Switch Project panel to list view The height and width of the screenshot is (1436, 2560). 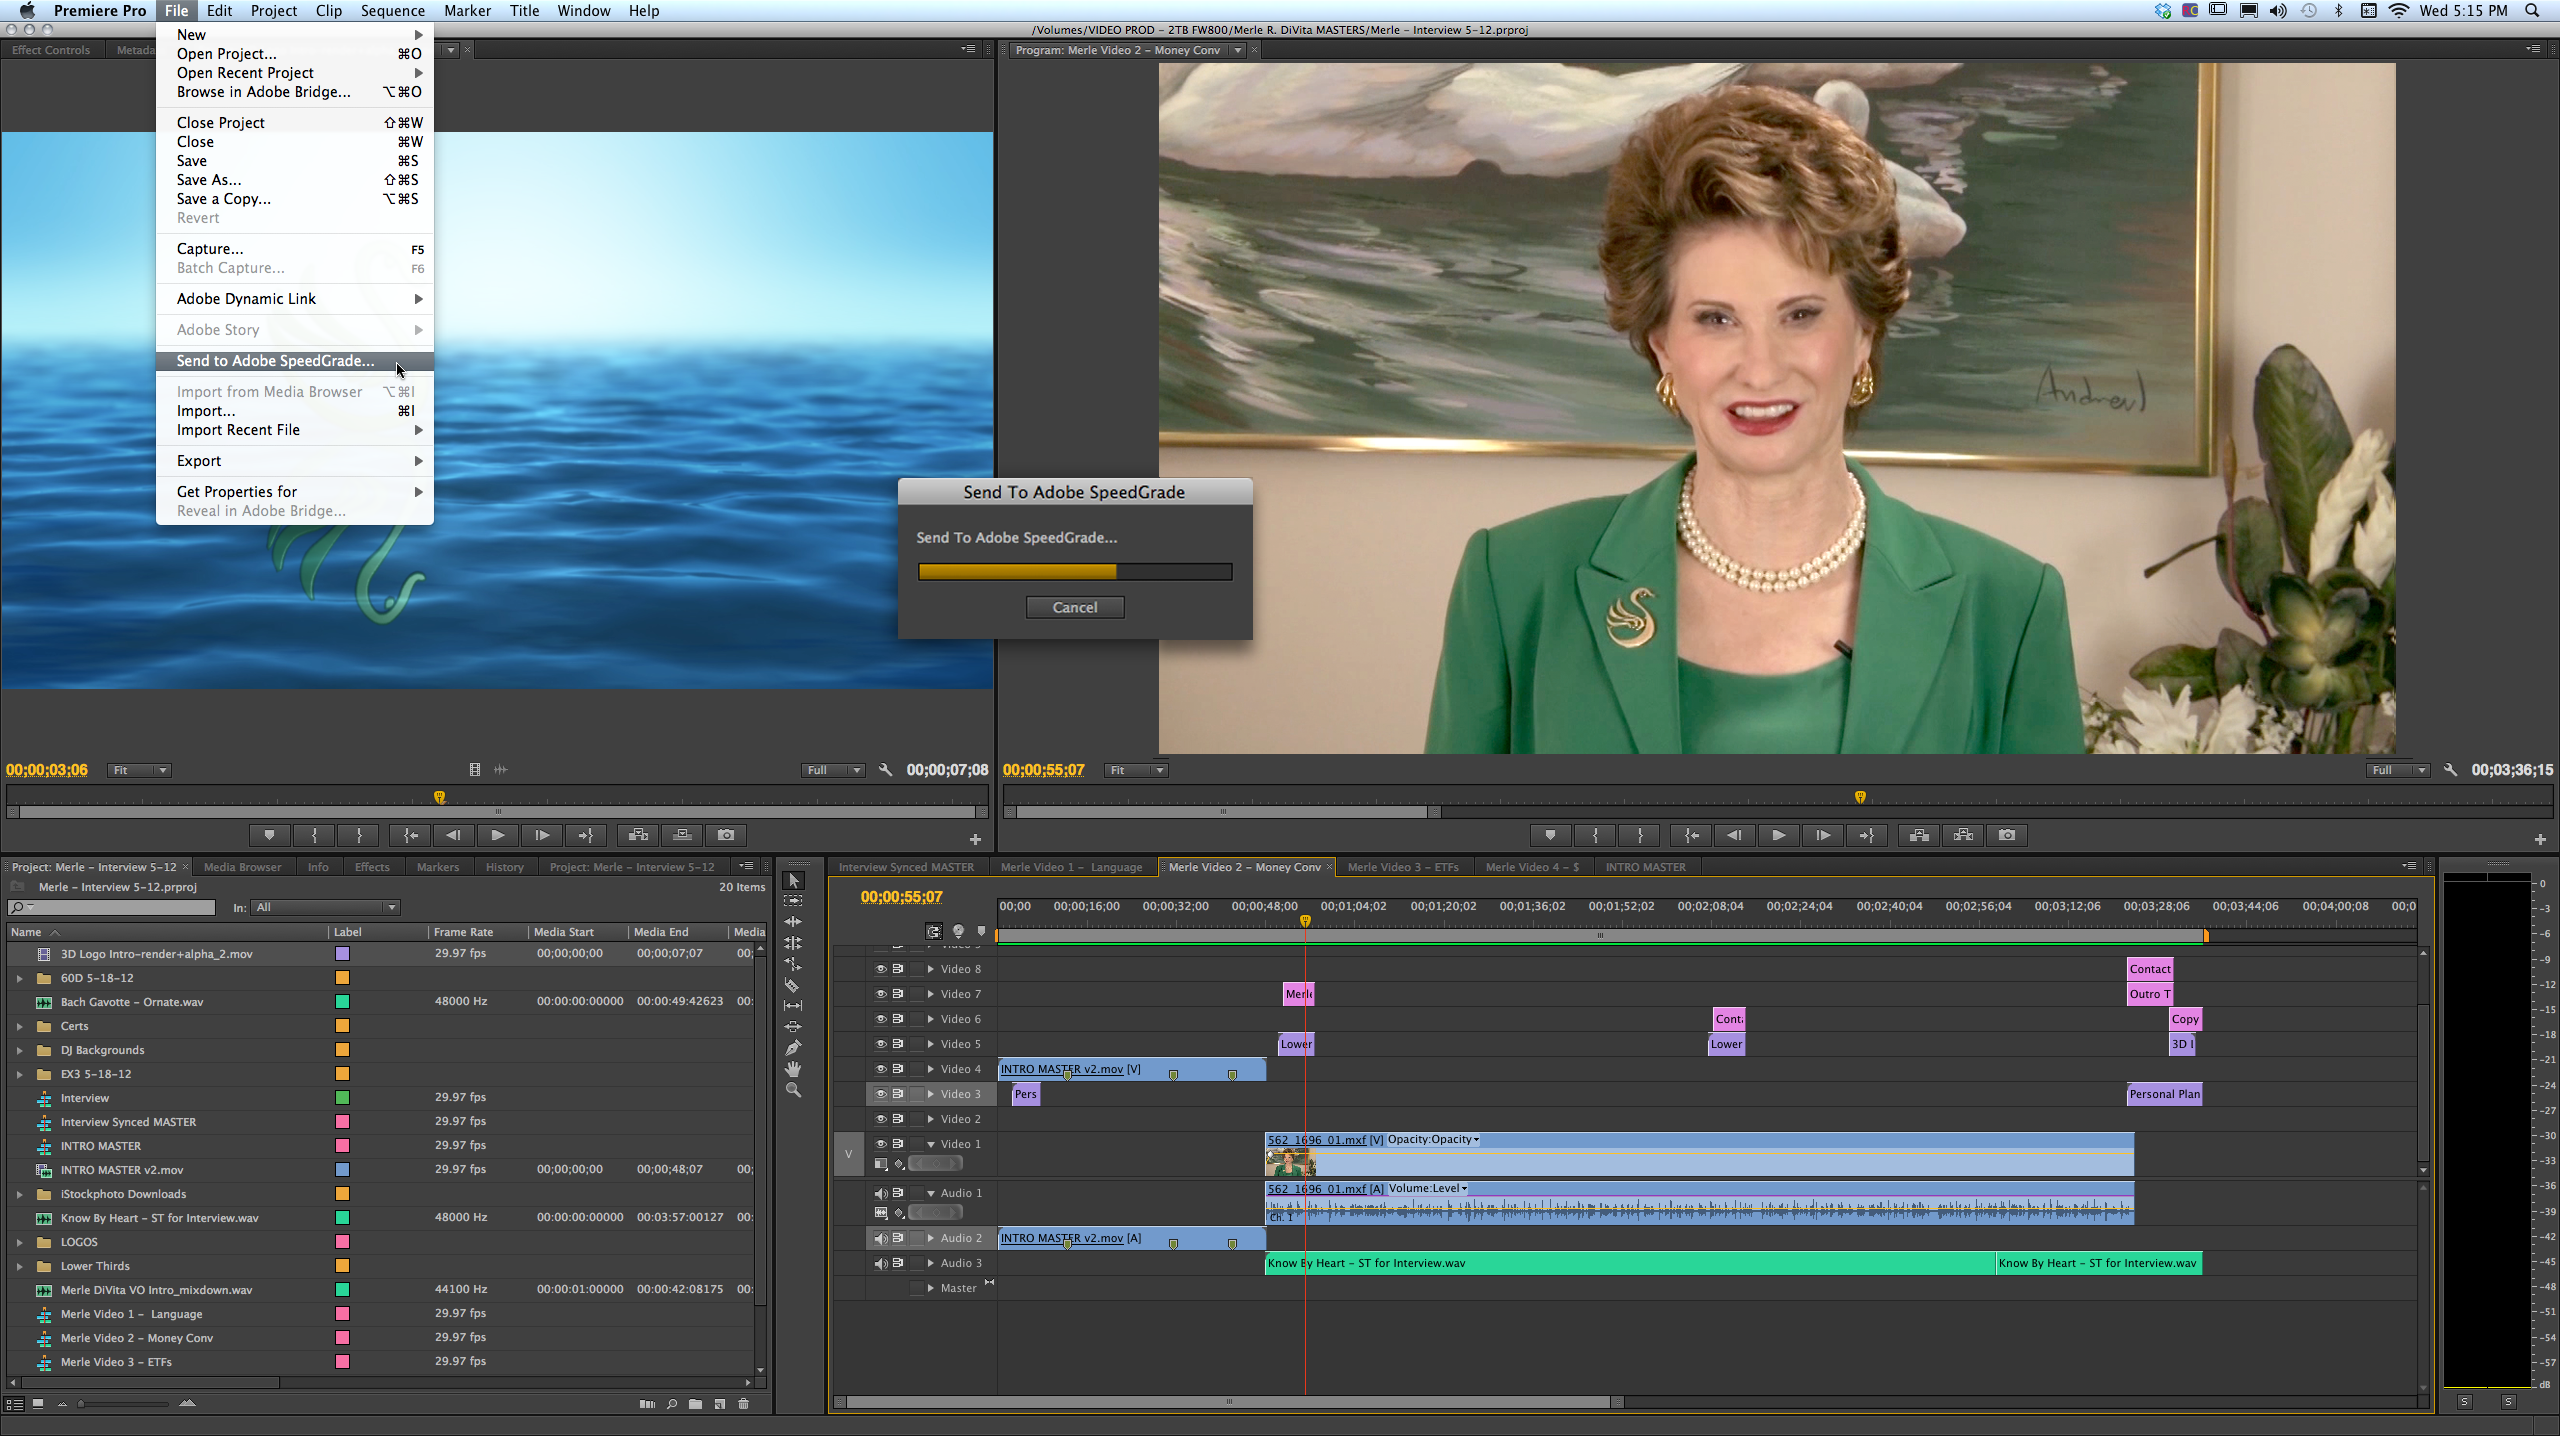[14, 1404]
